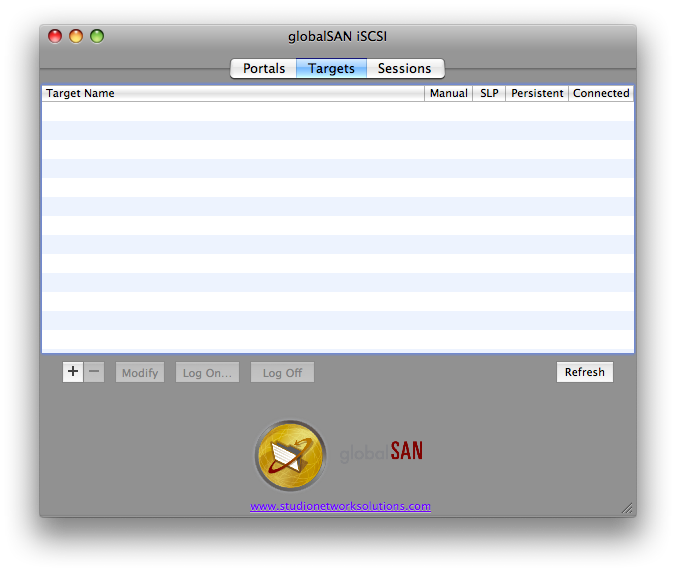Click the Log Off button
This screenshot has height=572, width=676.
tap(282, 372)
